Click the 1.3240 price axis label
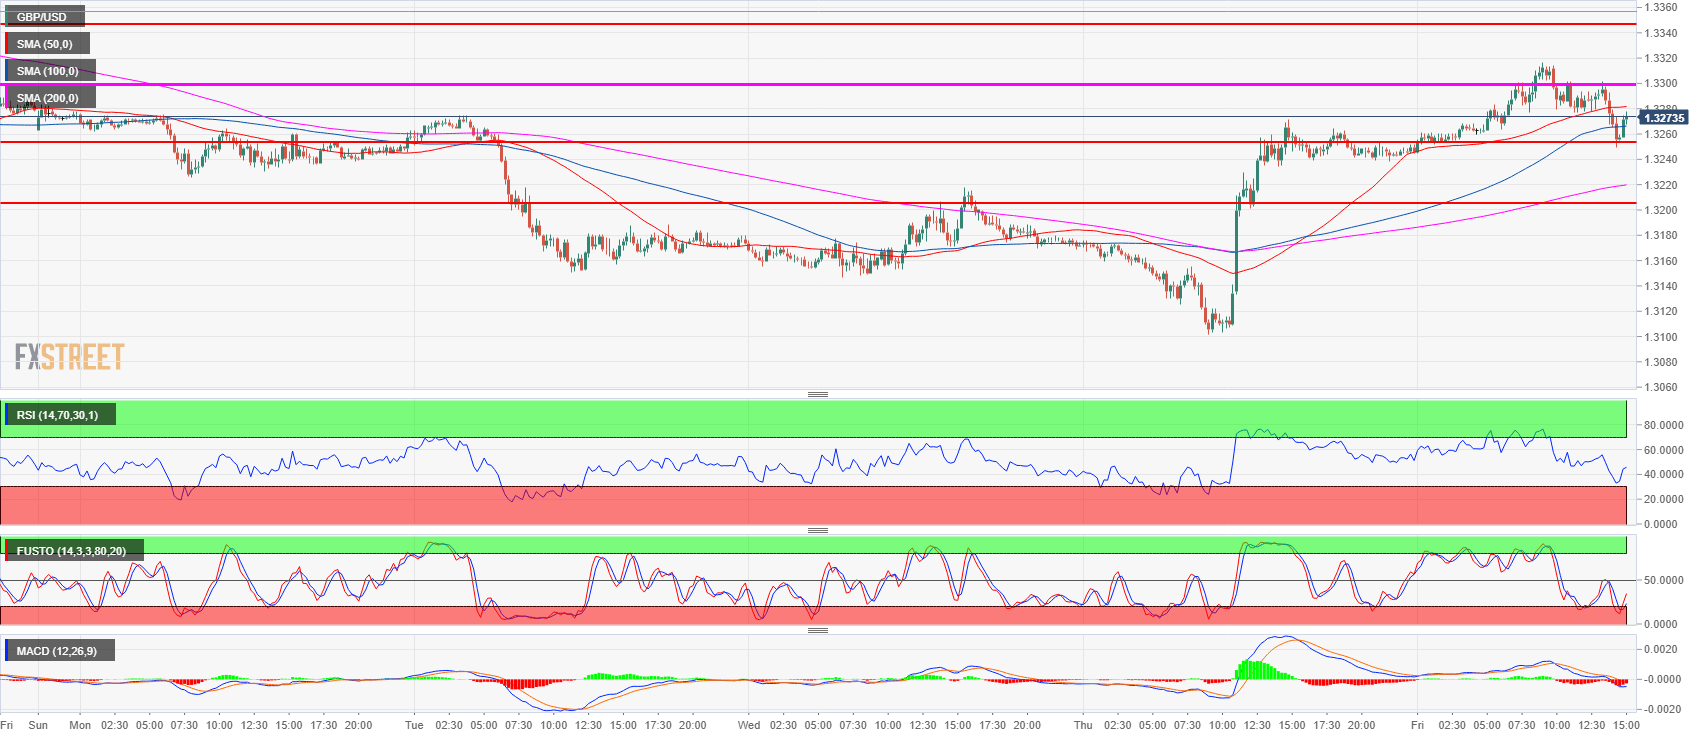This screenshot has height=738, width=1707. [1661, 159]
